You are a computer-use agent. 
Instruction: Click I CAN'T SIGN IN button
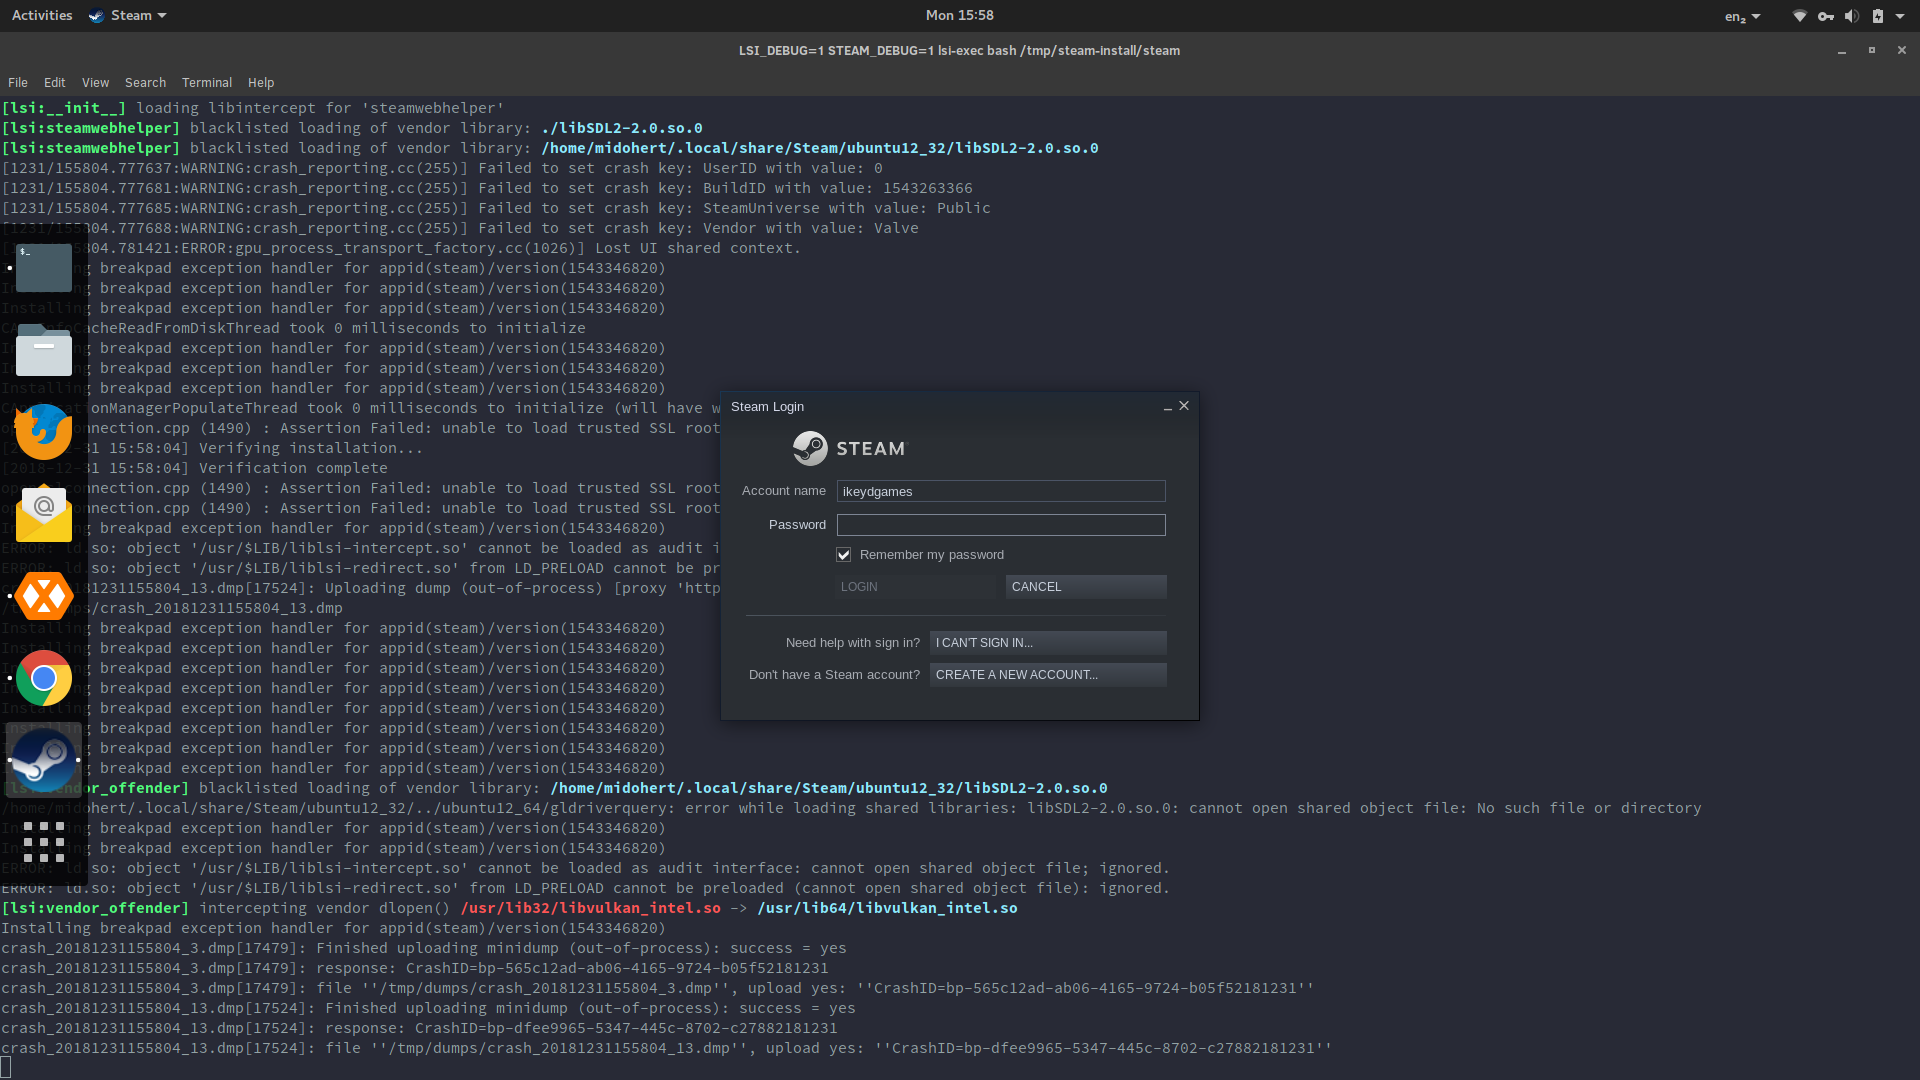click(x=1048, y=643)
